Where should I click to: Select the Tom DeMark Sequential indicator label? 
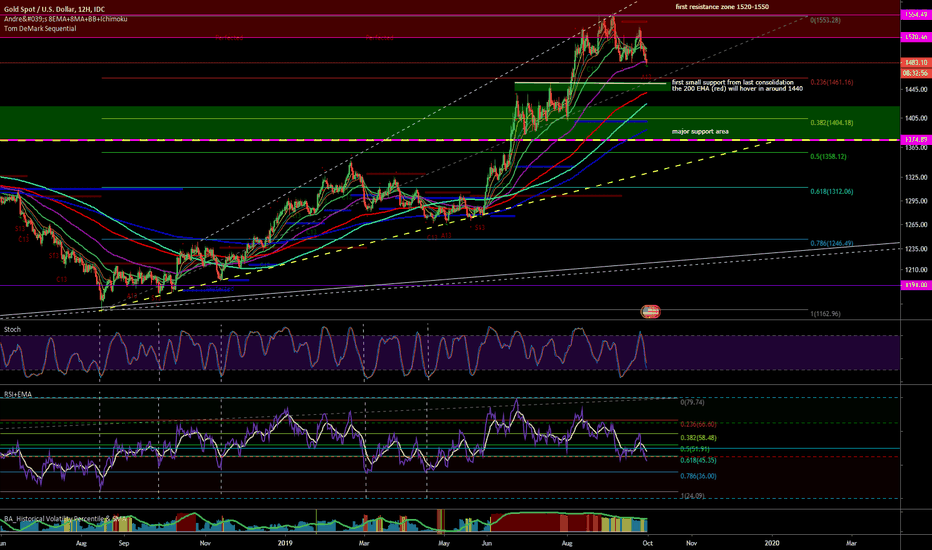(x=40, y=29)
